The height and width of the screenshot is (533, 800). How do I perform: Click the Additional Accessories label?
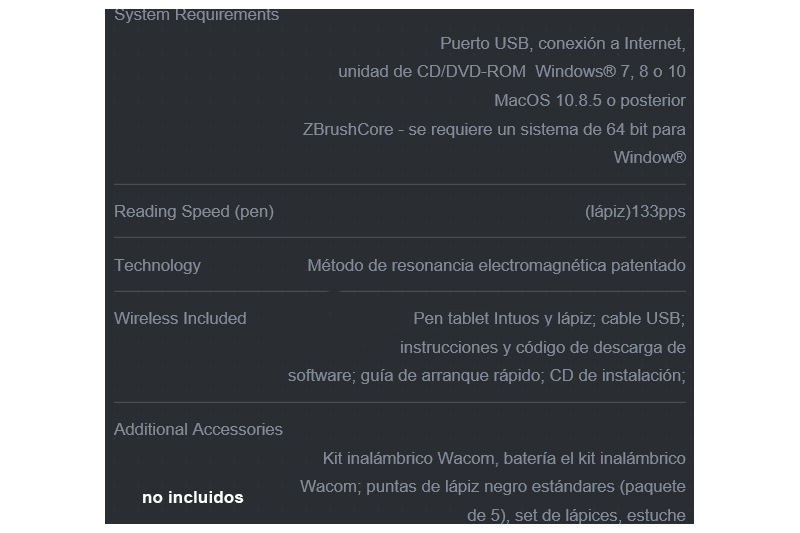[x=198, y=429]
